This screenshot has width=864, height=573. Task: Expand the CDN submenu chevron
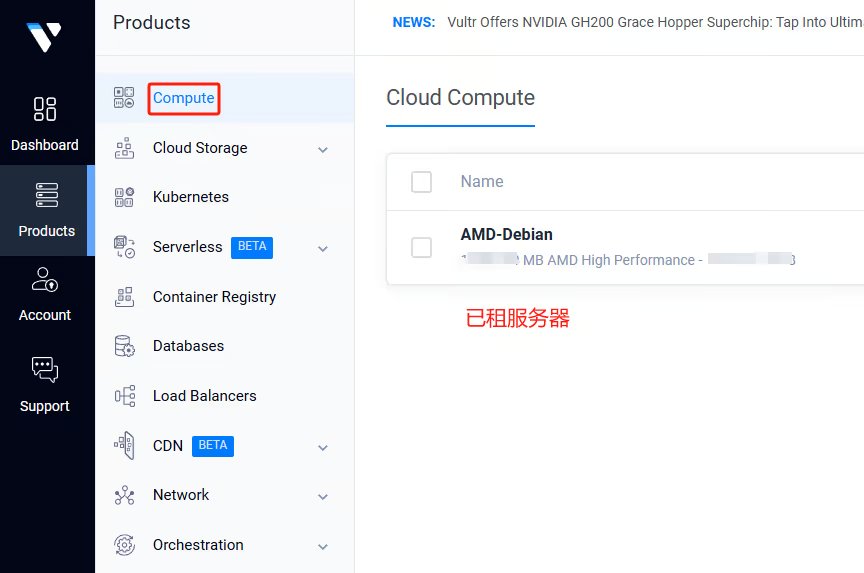tap(323, 447)
